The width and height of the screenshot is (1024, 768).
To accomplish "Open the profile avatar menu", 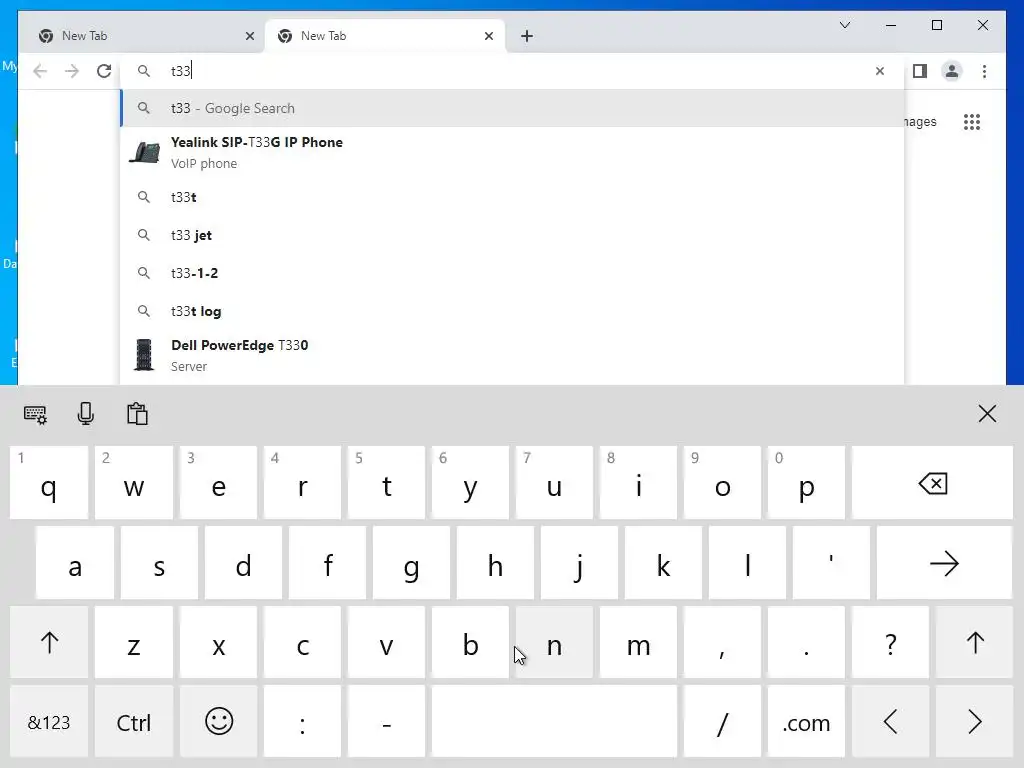I will point(952,71).
